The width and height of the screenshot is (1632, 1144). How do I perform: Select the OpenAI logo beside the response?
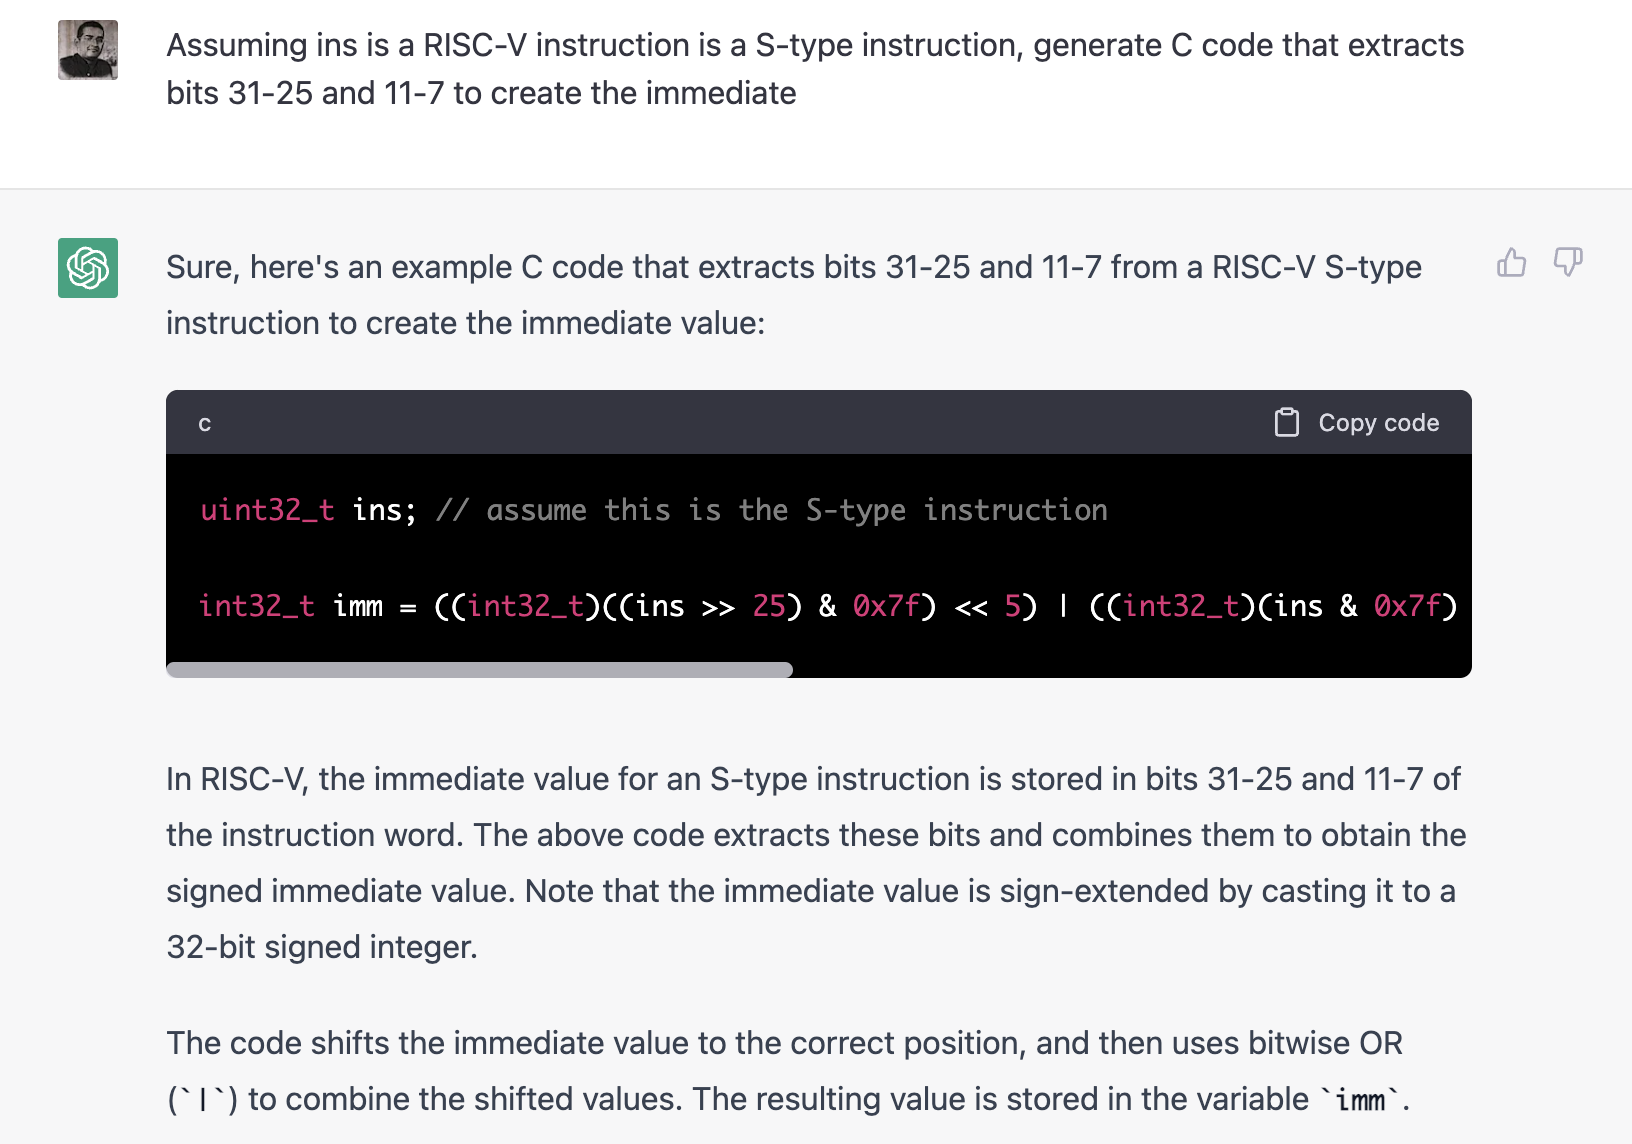pyautogui.click(x=87, y=269)
